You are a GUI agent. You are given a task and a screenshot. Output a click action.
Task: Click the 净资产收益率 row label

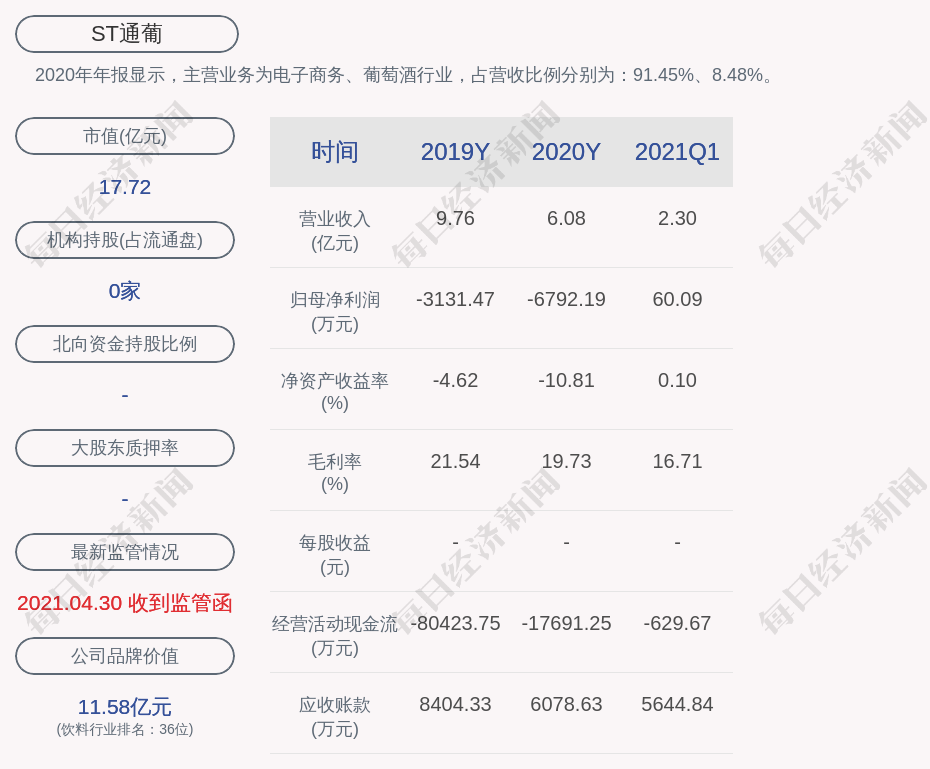(335, 392)
